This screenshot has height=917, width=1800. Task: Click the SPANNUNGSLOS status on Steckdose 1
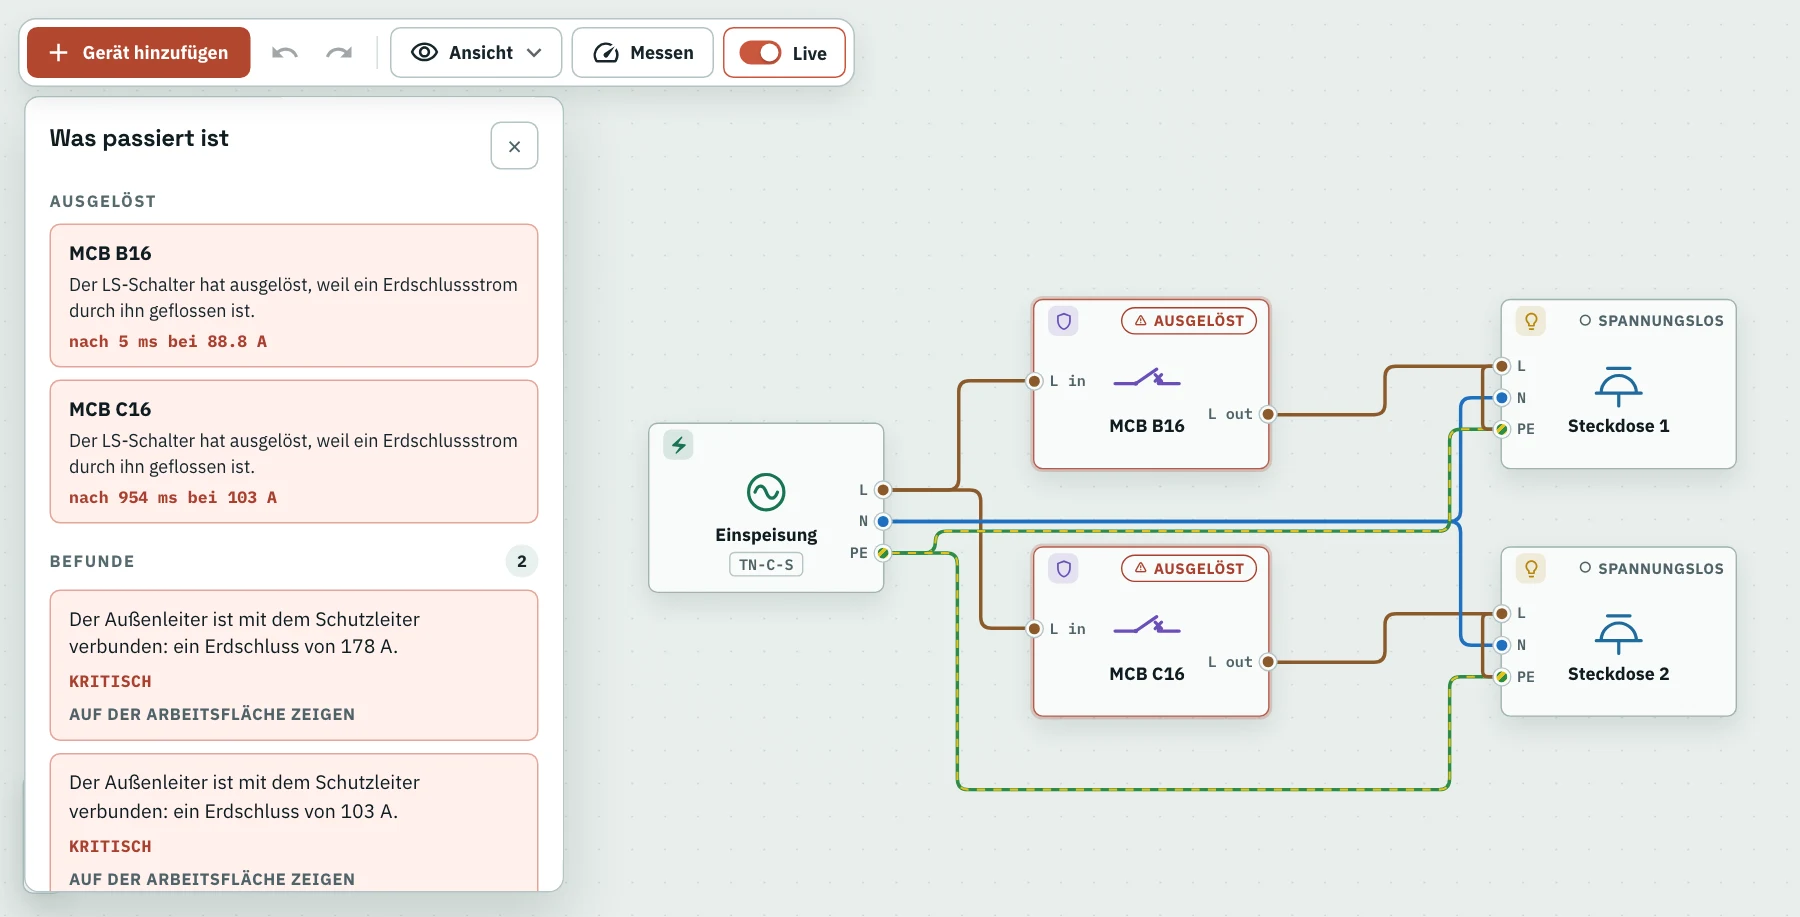click(x=1652, y=321)
